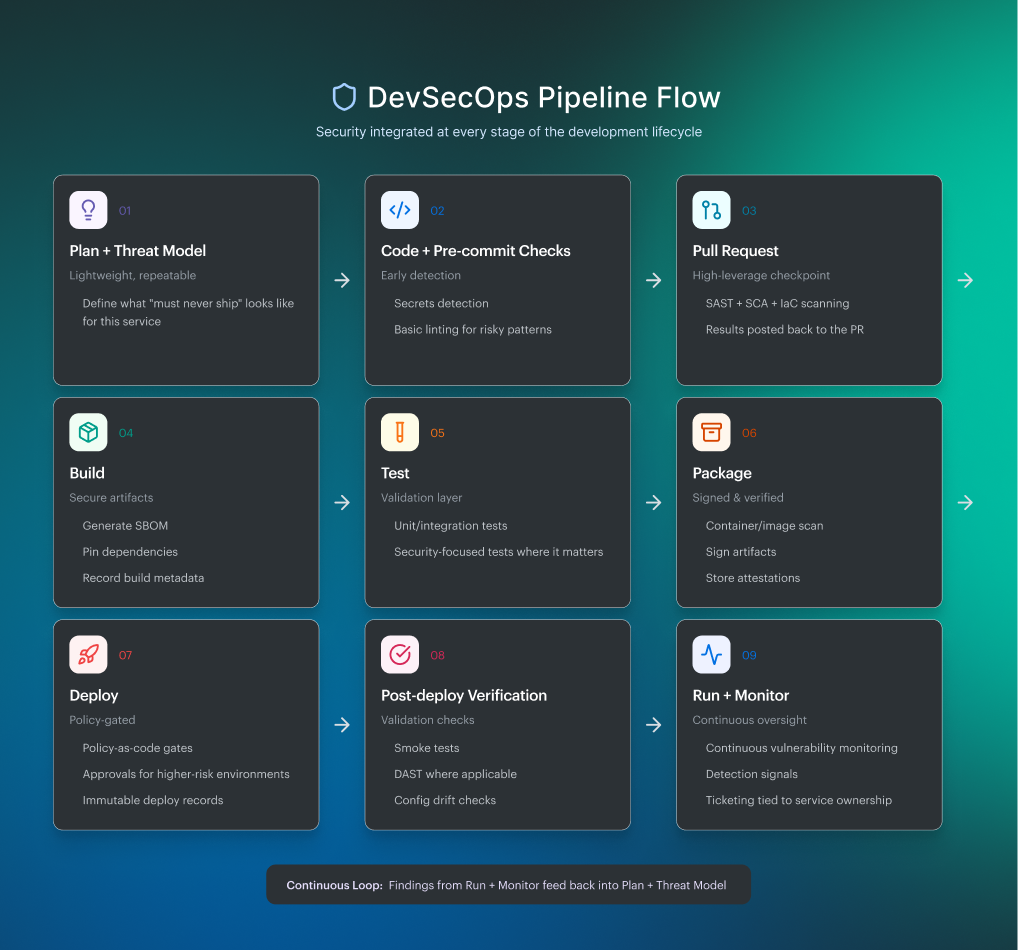Viewport: 1018px width, 950px height.
Task: Toggle stage number 05 on the Test card
Action: point(437,432)
